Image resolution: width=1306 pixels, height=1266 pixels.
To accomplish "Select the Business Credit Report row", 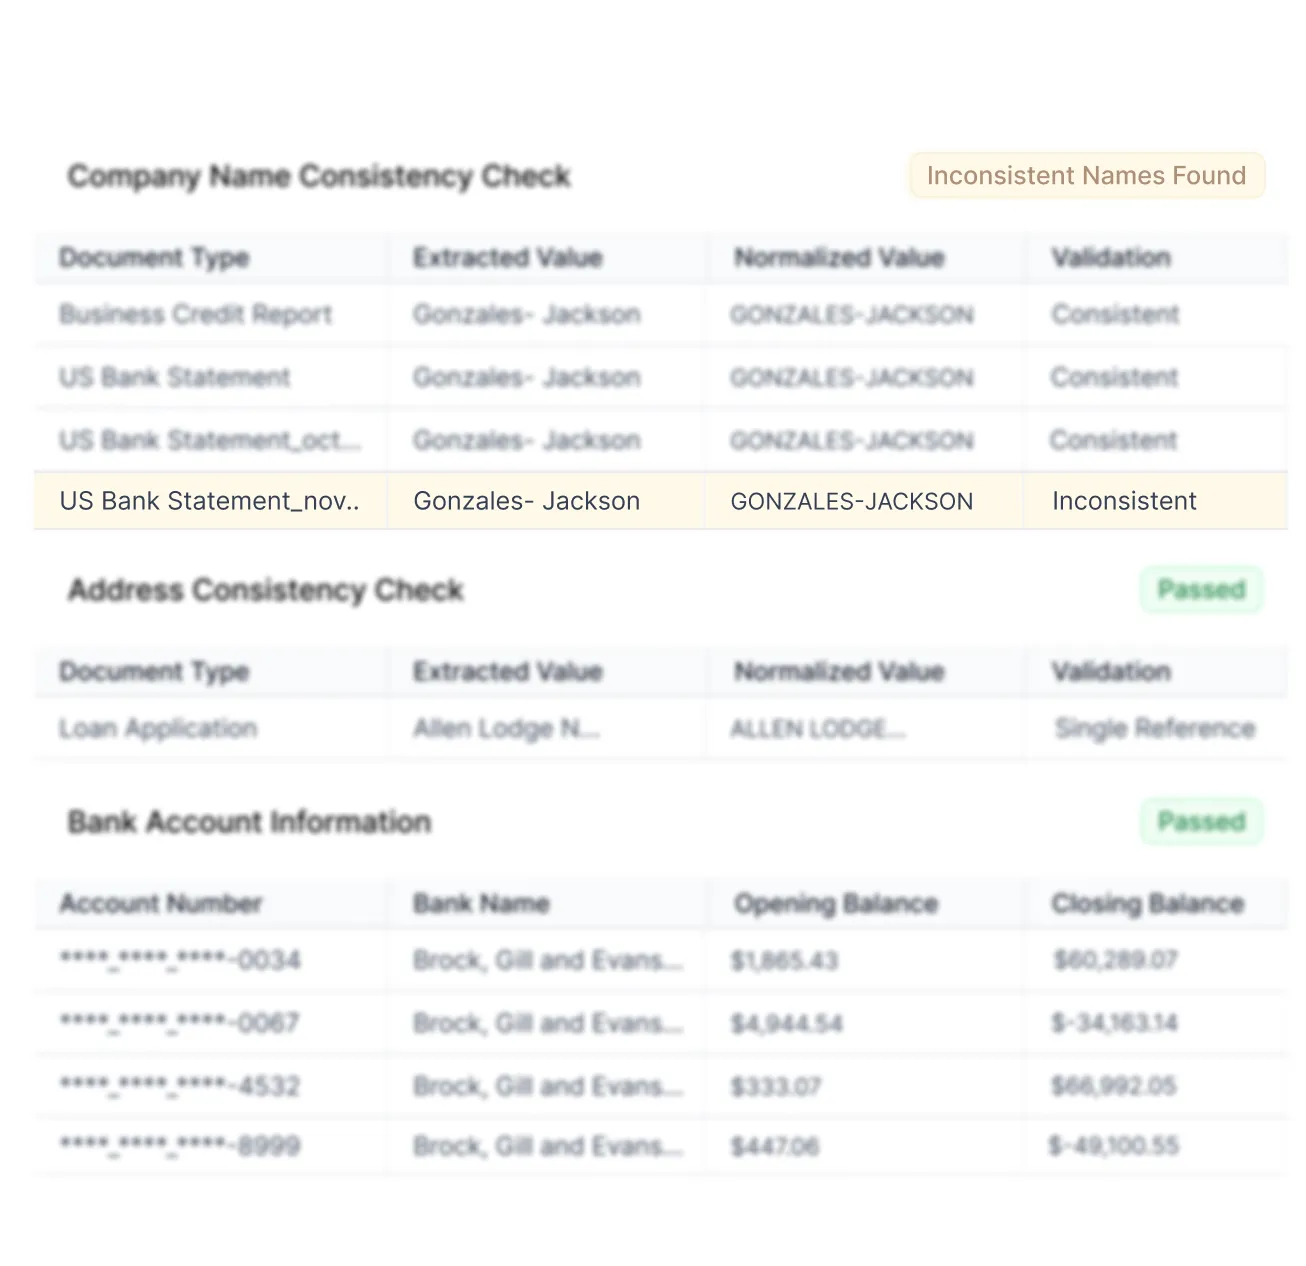I will [195, 314].
